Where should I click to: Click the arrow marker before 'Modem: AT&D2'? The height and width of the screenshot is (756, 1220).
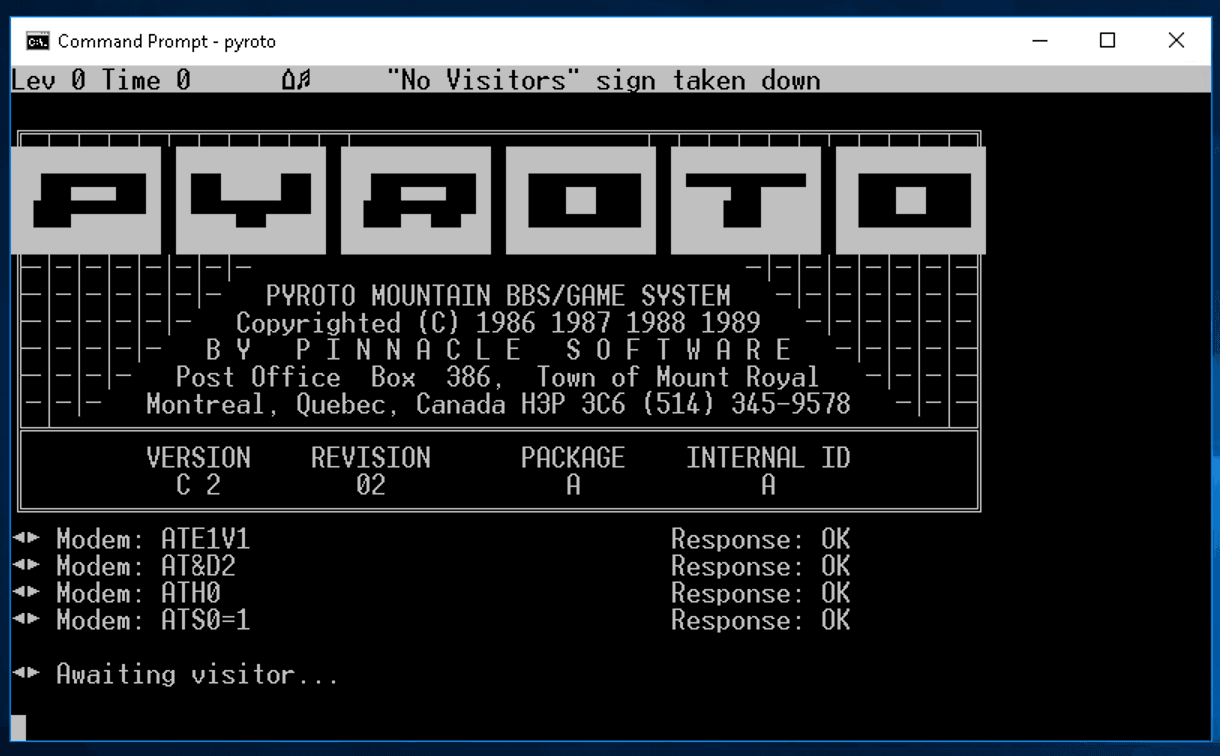pos(26,566)
